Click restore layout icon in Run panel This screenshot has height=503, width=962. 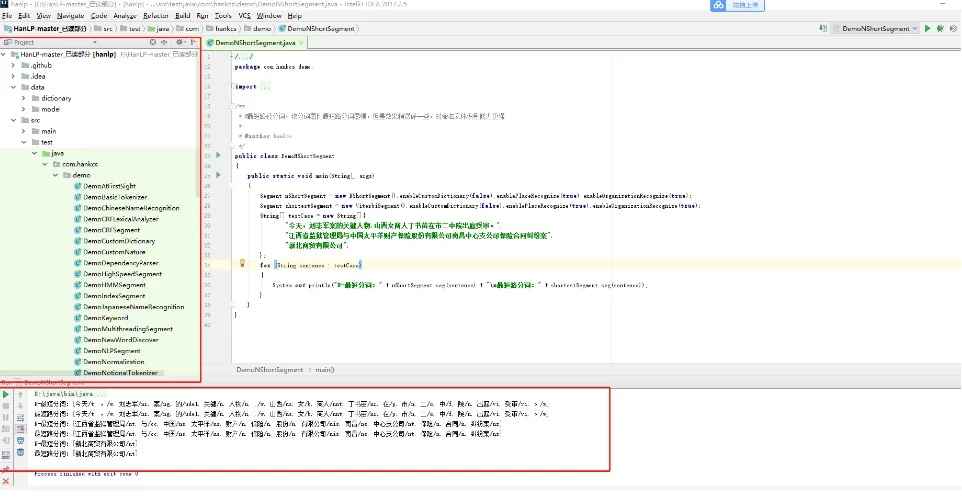6,455
